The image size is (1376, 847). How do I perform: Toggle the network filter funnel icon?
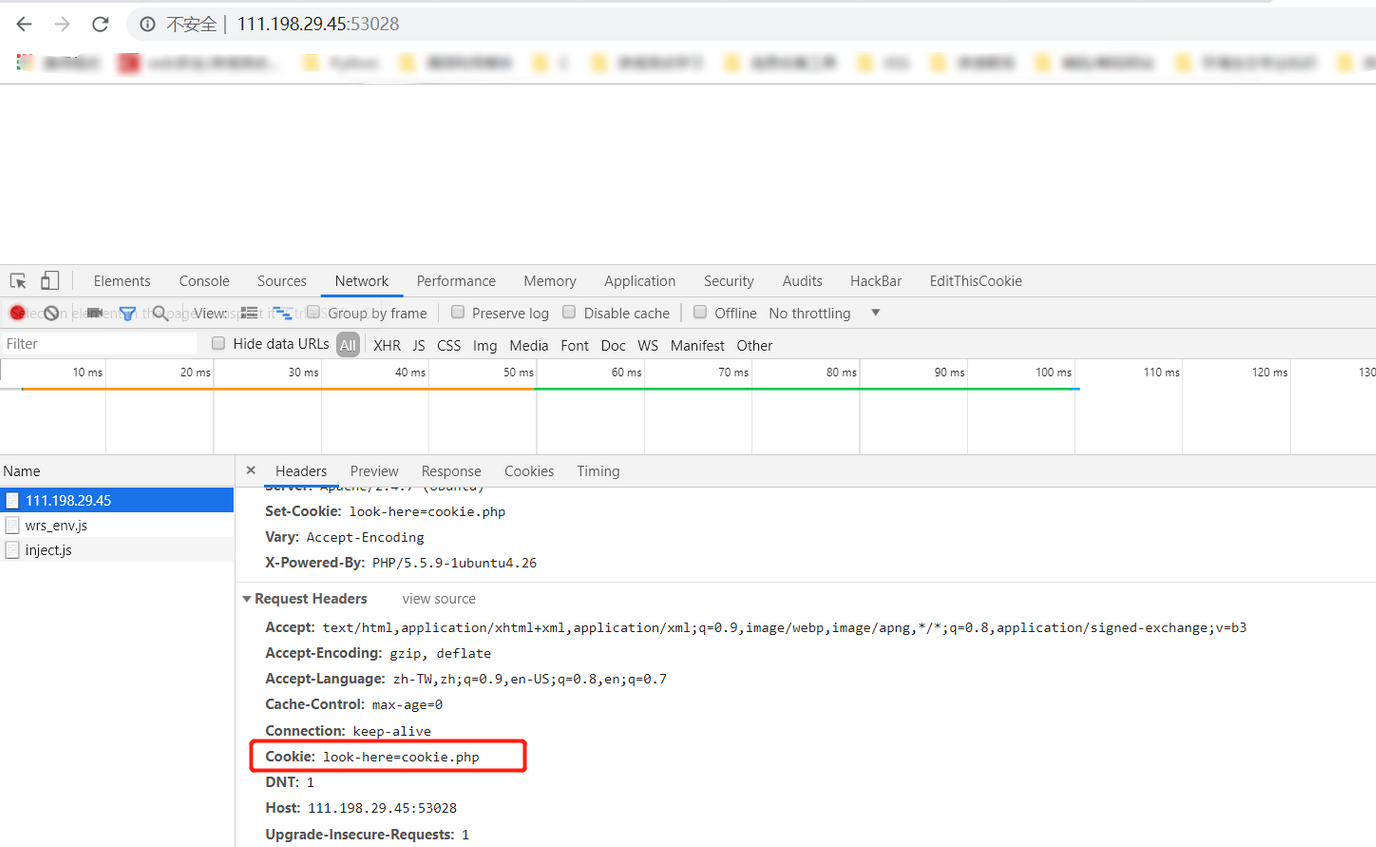click(x=128, y=313)
